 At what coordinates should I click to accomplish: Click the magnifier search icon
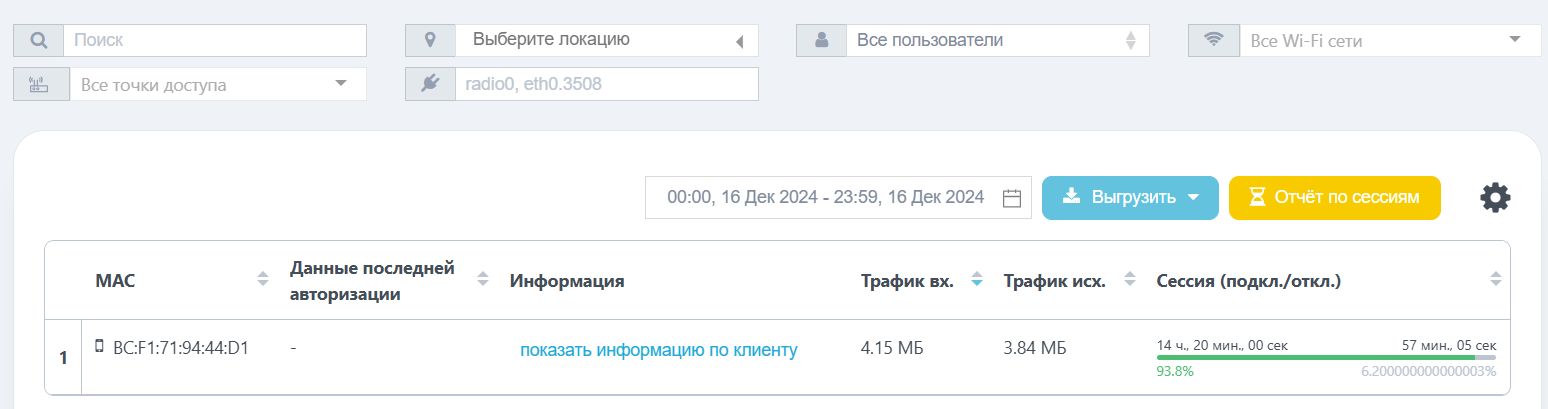click(38, 40)
